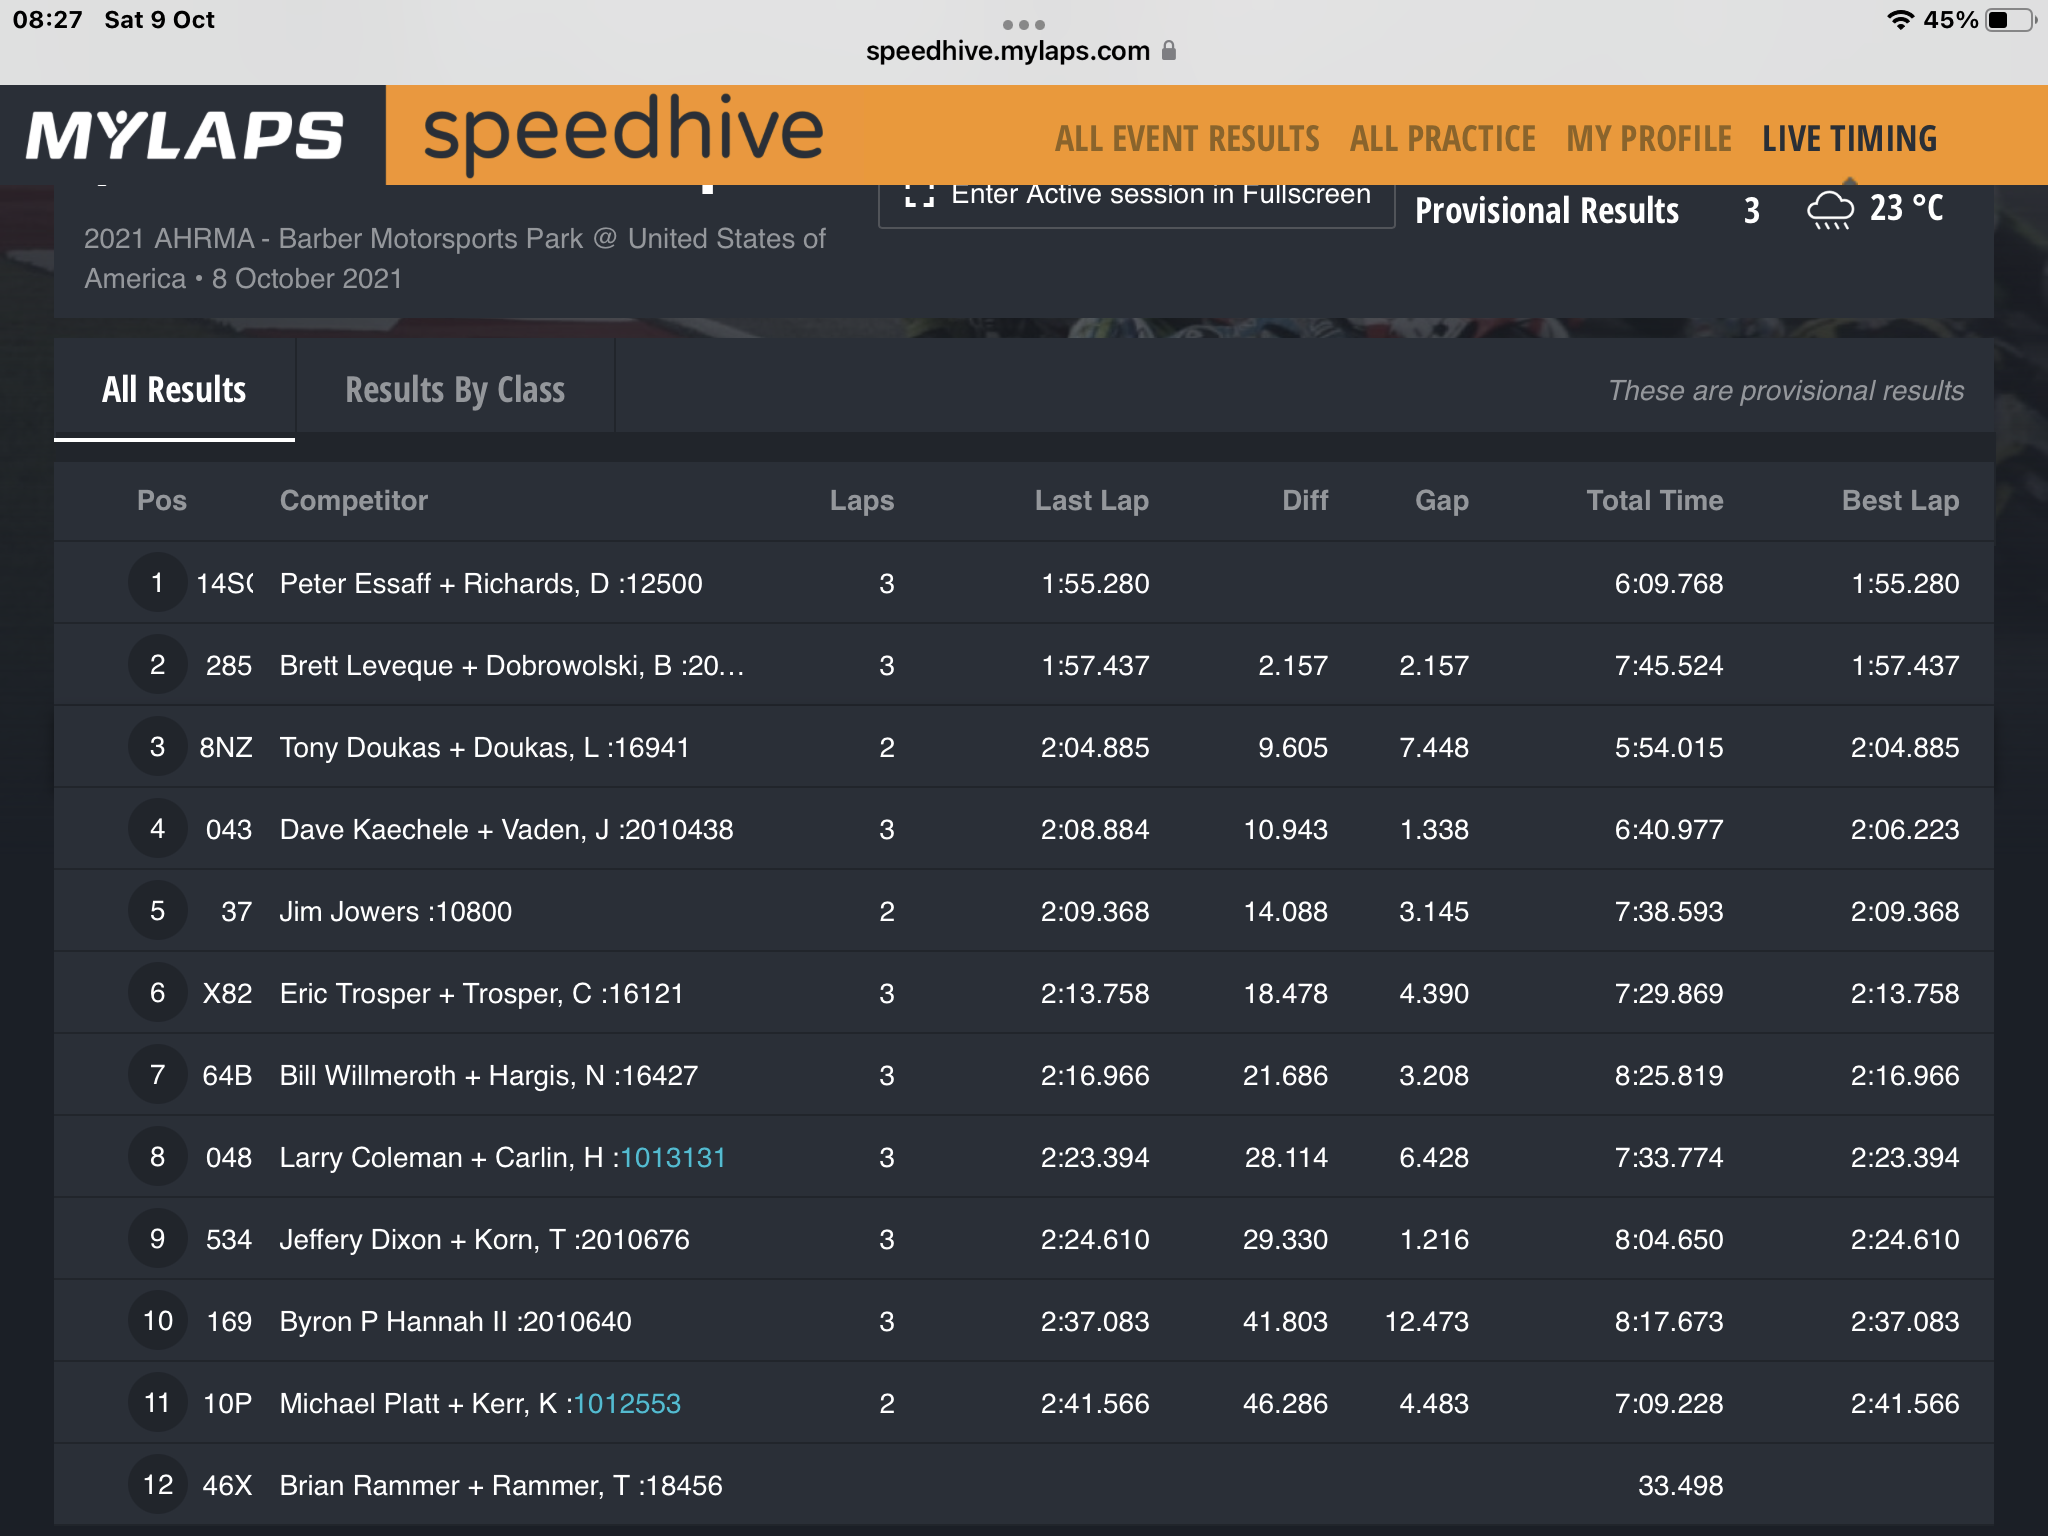Select Dave Kaechele + Vaden competitor row

1024,829
